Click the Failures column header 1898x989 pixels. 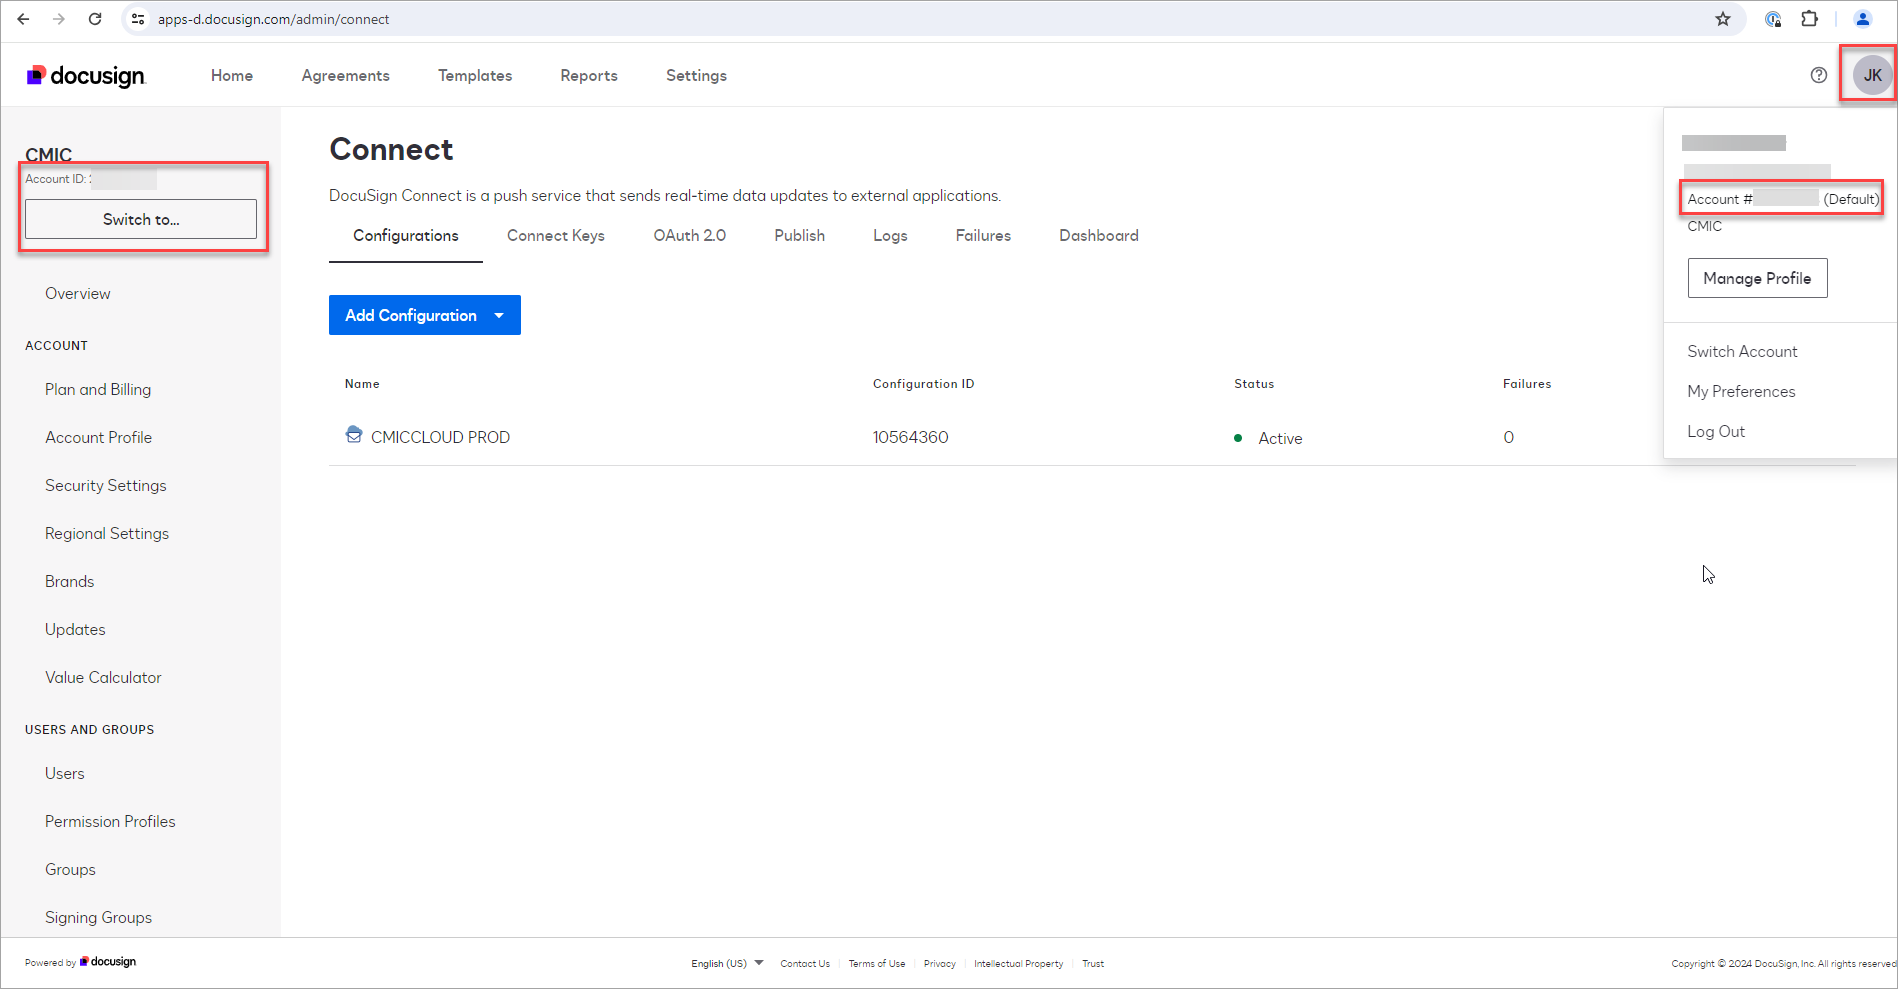tap(1527, 384)
